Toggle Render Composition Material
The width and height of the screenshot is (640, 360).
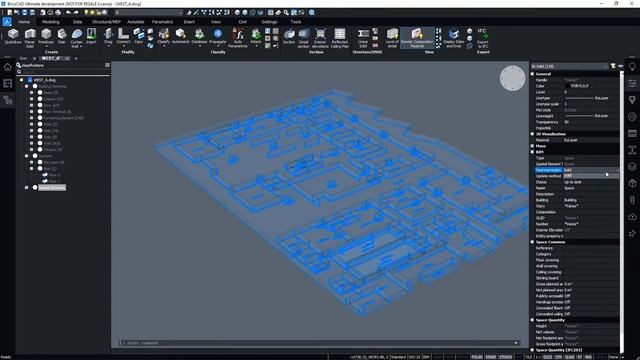(417, 38)
